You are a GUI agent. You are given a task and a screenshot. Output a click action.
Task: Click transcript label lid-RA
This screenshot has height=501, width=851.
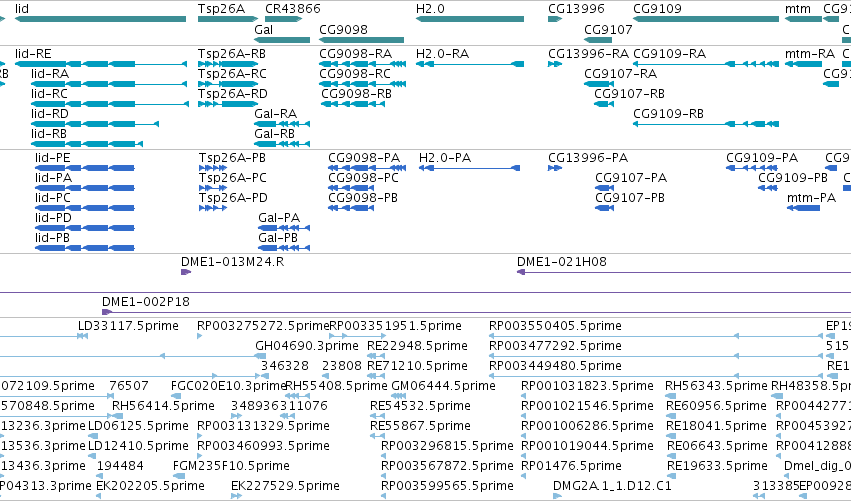tap(50, 74)
